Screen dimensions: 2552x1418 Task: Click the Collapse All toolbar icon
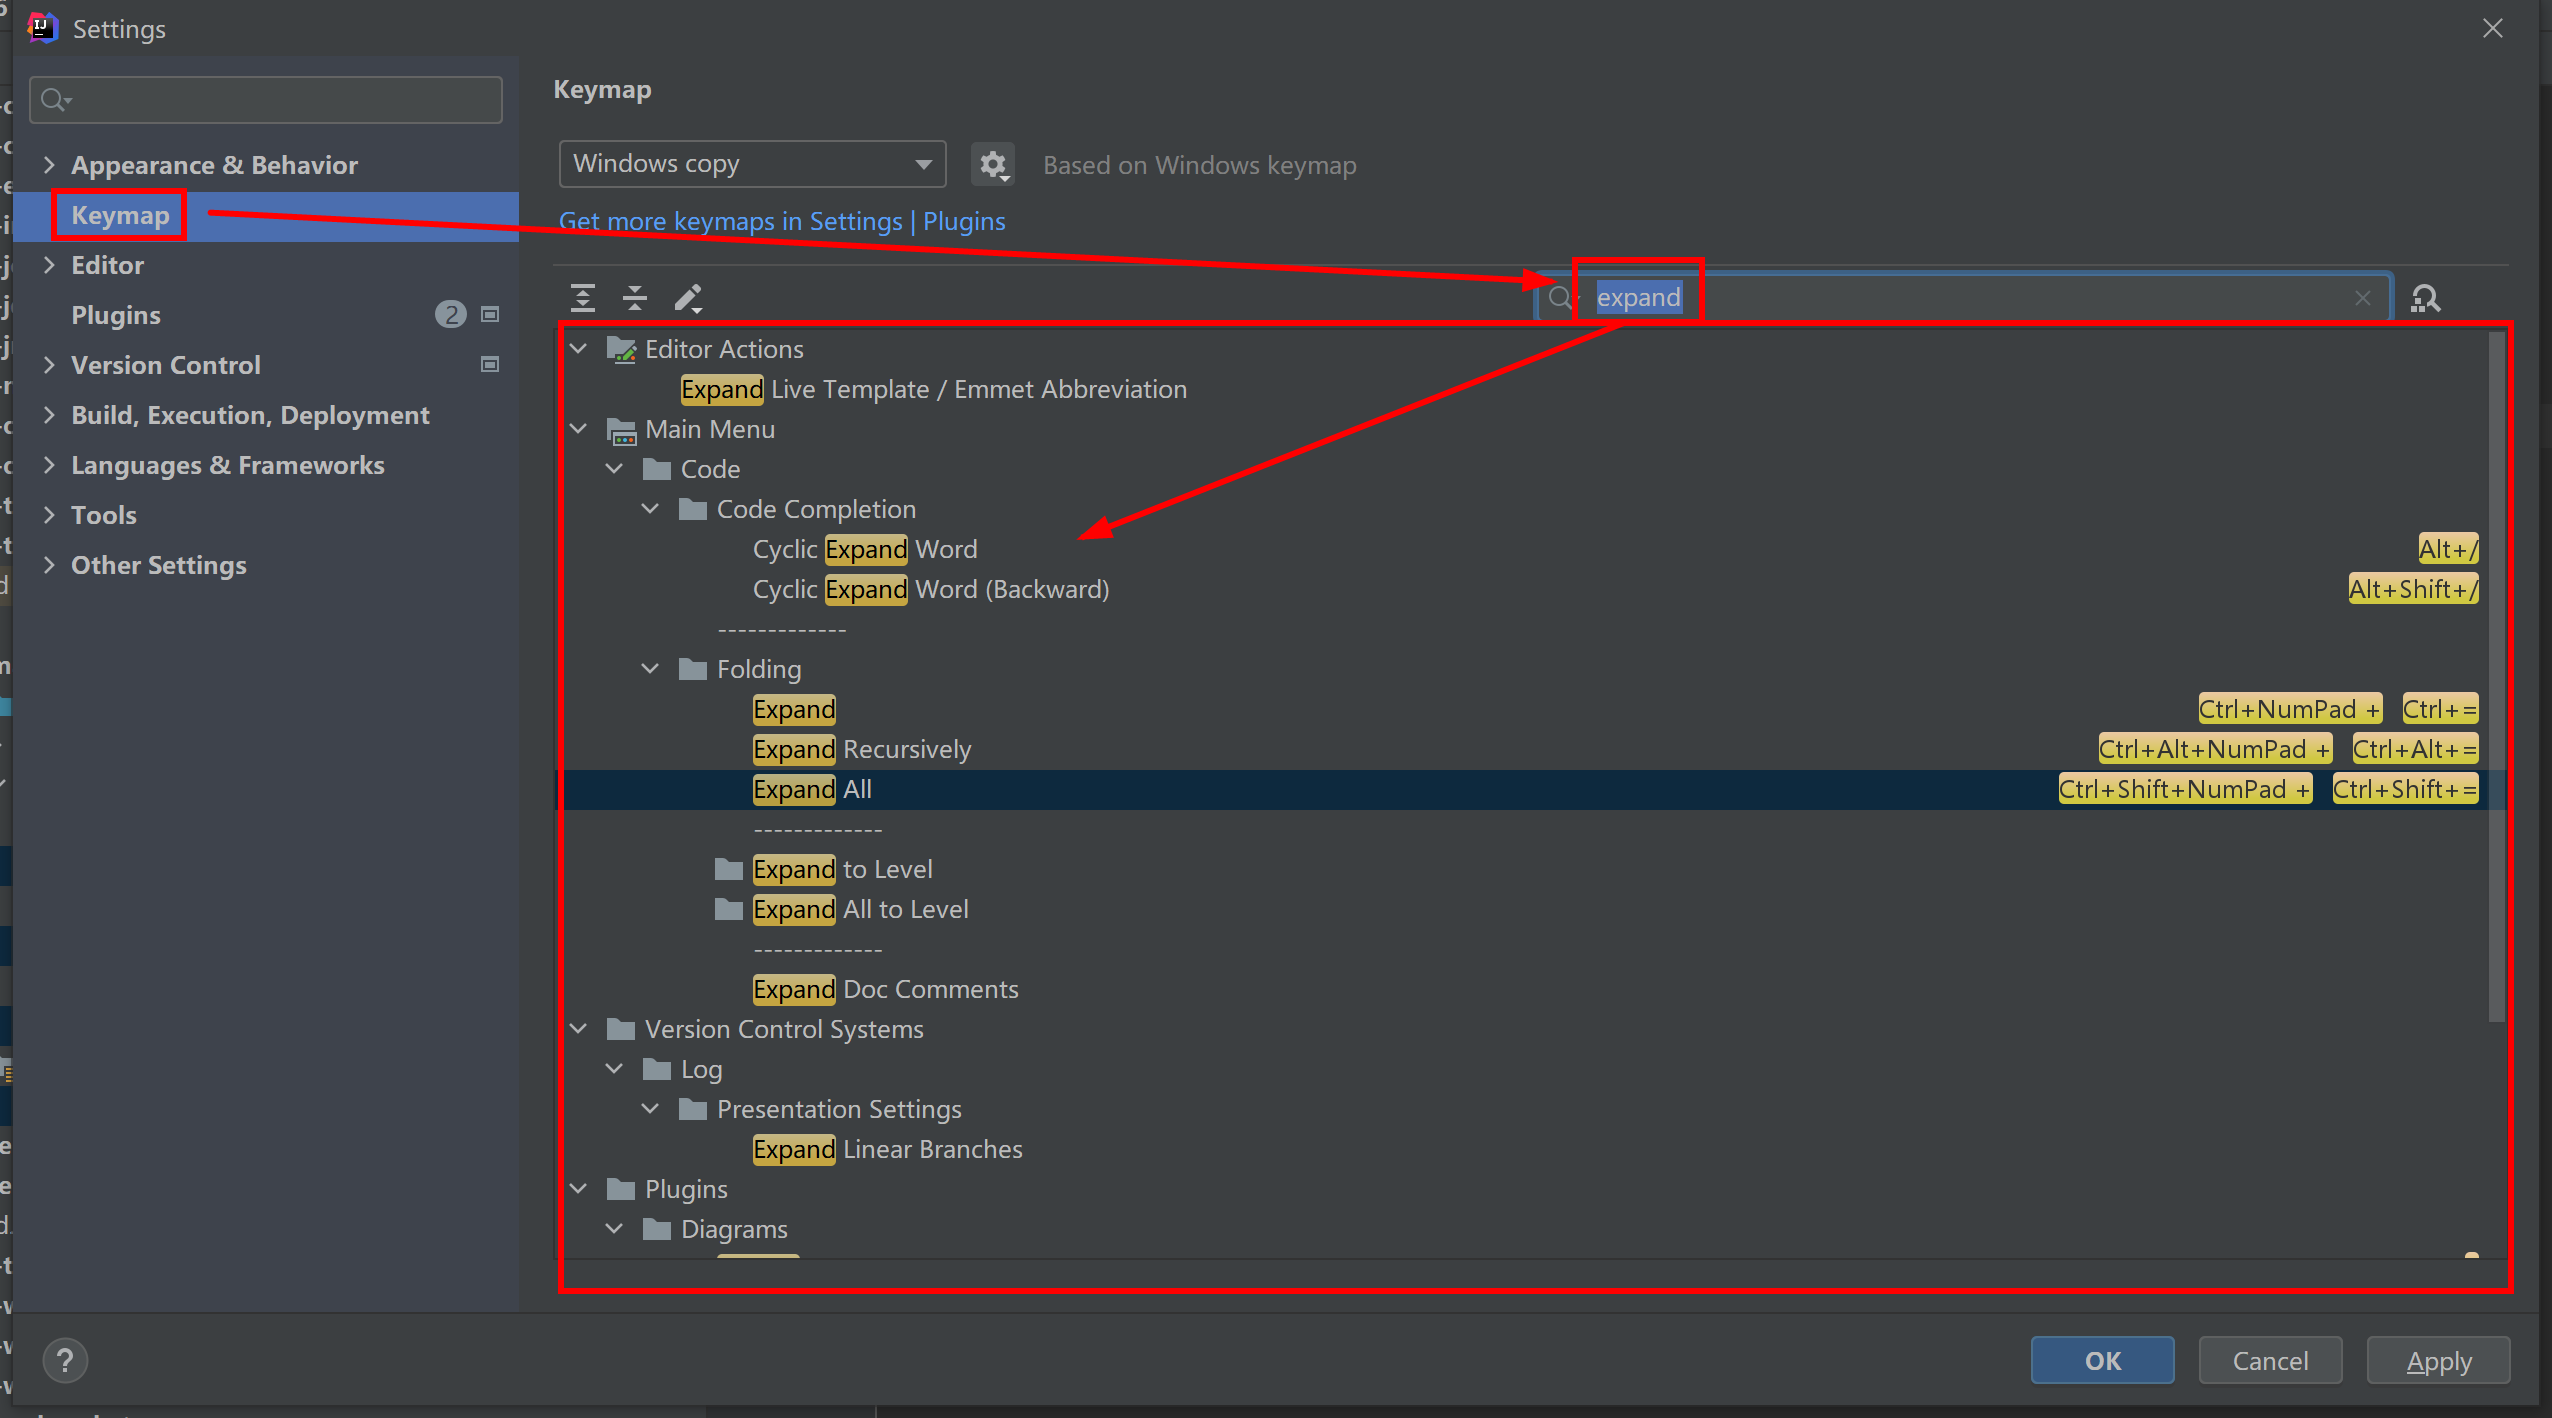click(x=635, y=298)
